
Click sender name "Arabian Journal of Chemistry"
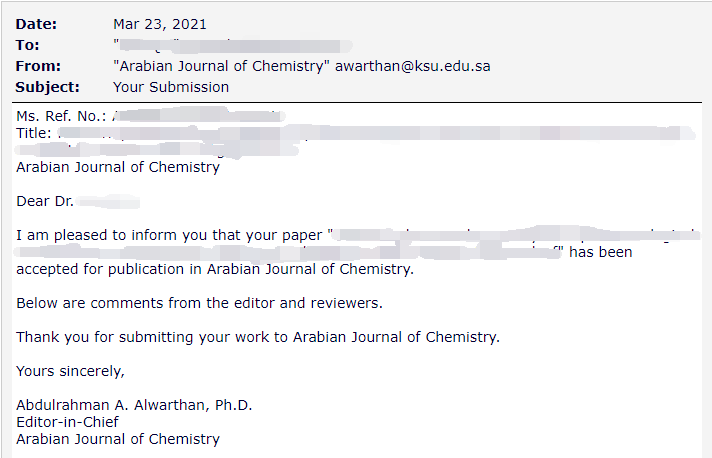tap(221, 66)
